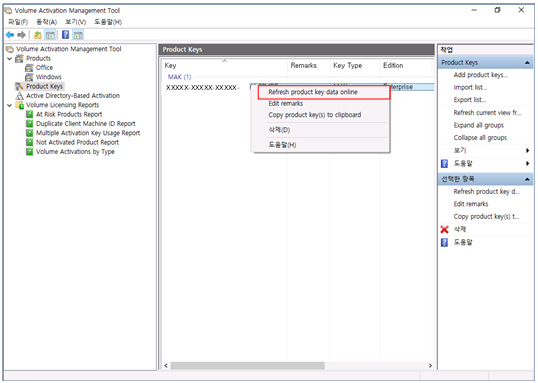The width and height of the screenshot is (538, 383).
Task: Click Refresh product key d... in actions pane
Action: tap(487, 192)
